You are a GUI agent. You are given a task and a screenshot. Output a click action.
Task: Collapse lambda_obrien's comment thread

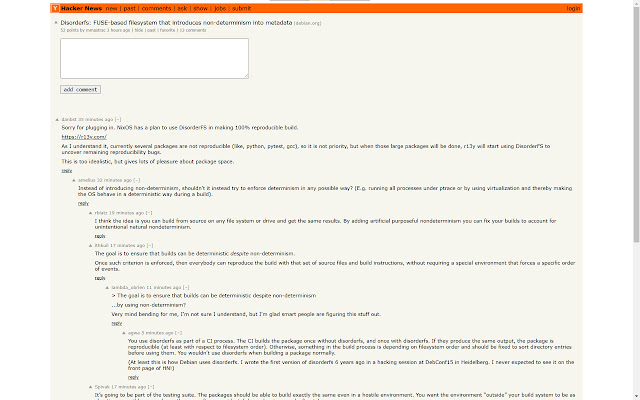click(186, 287)
